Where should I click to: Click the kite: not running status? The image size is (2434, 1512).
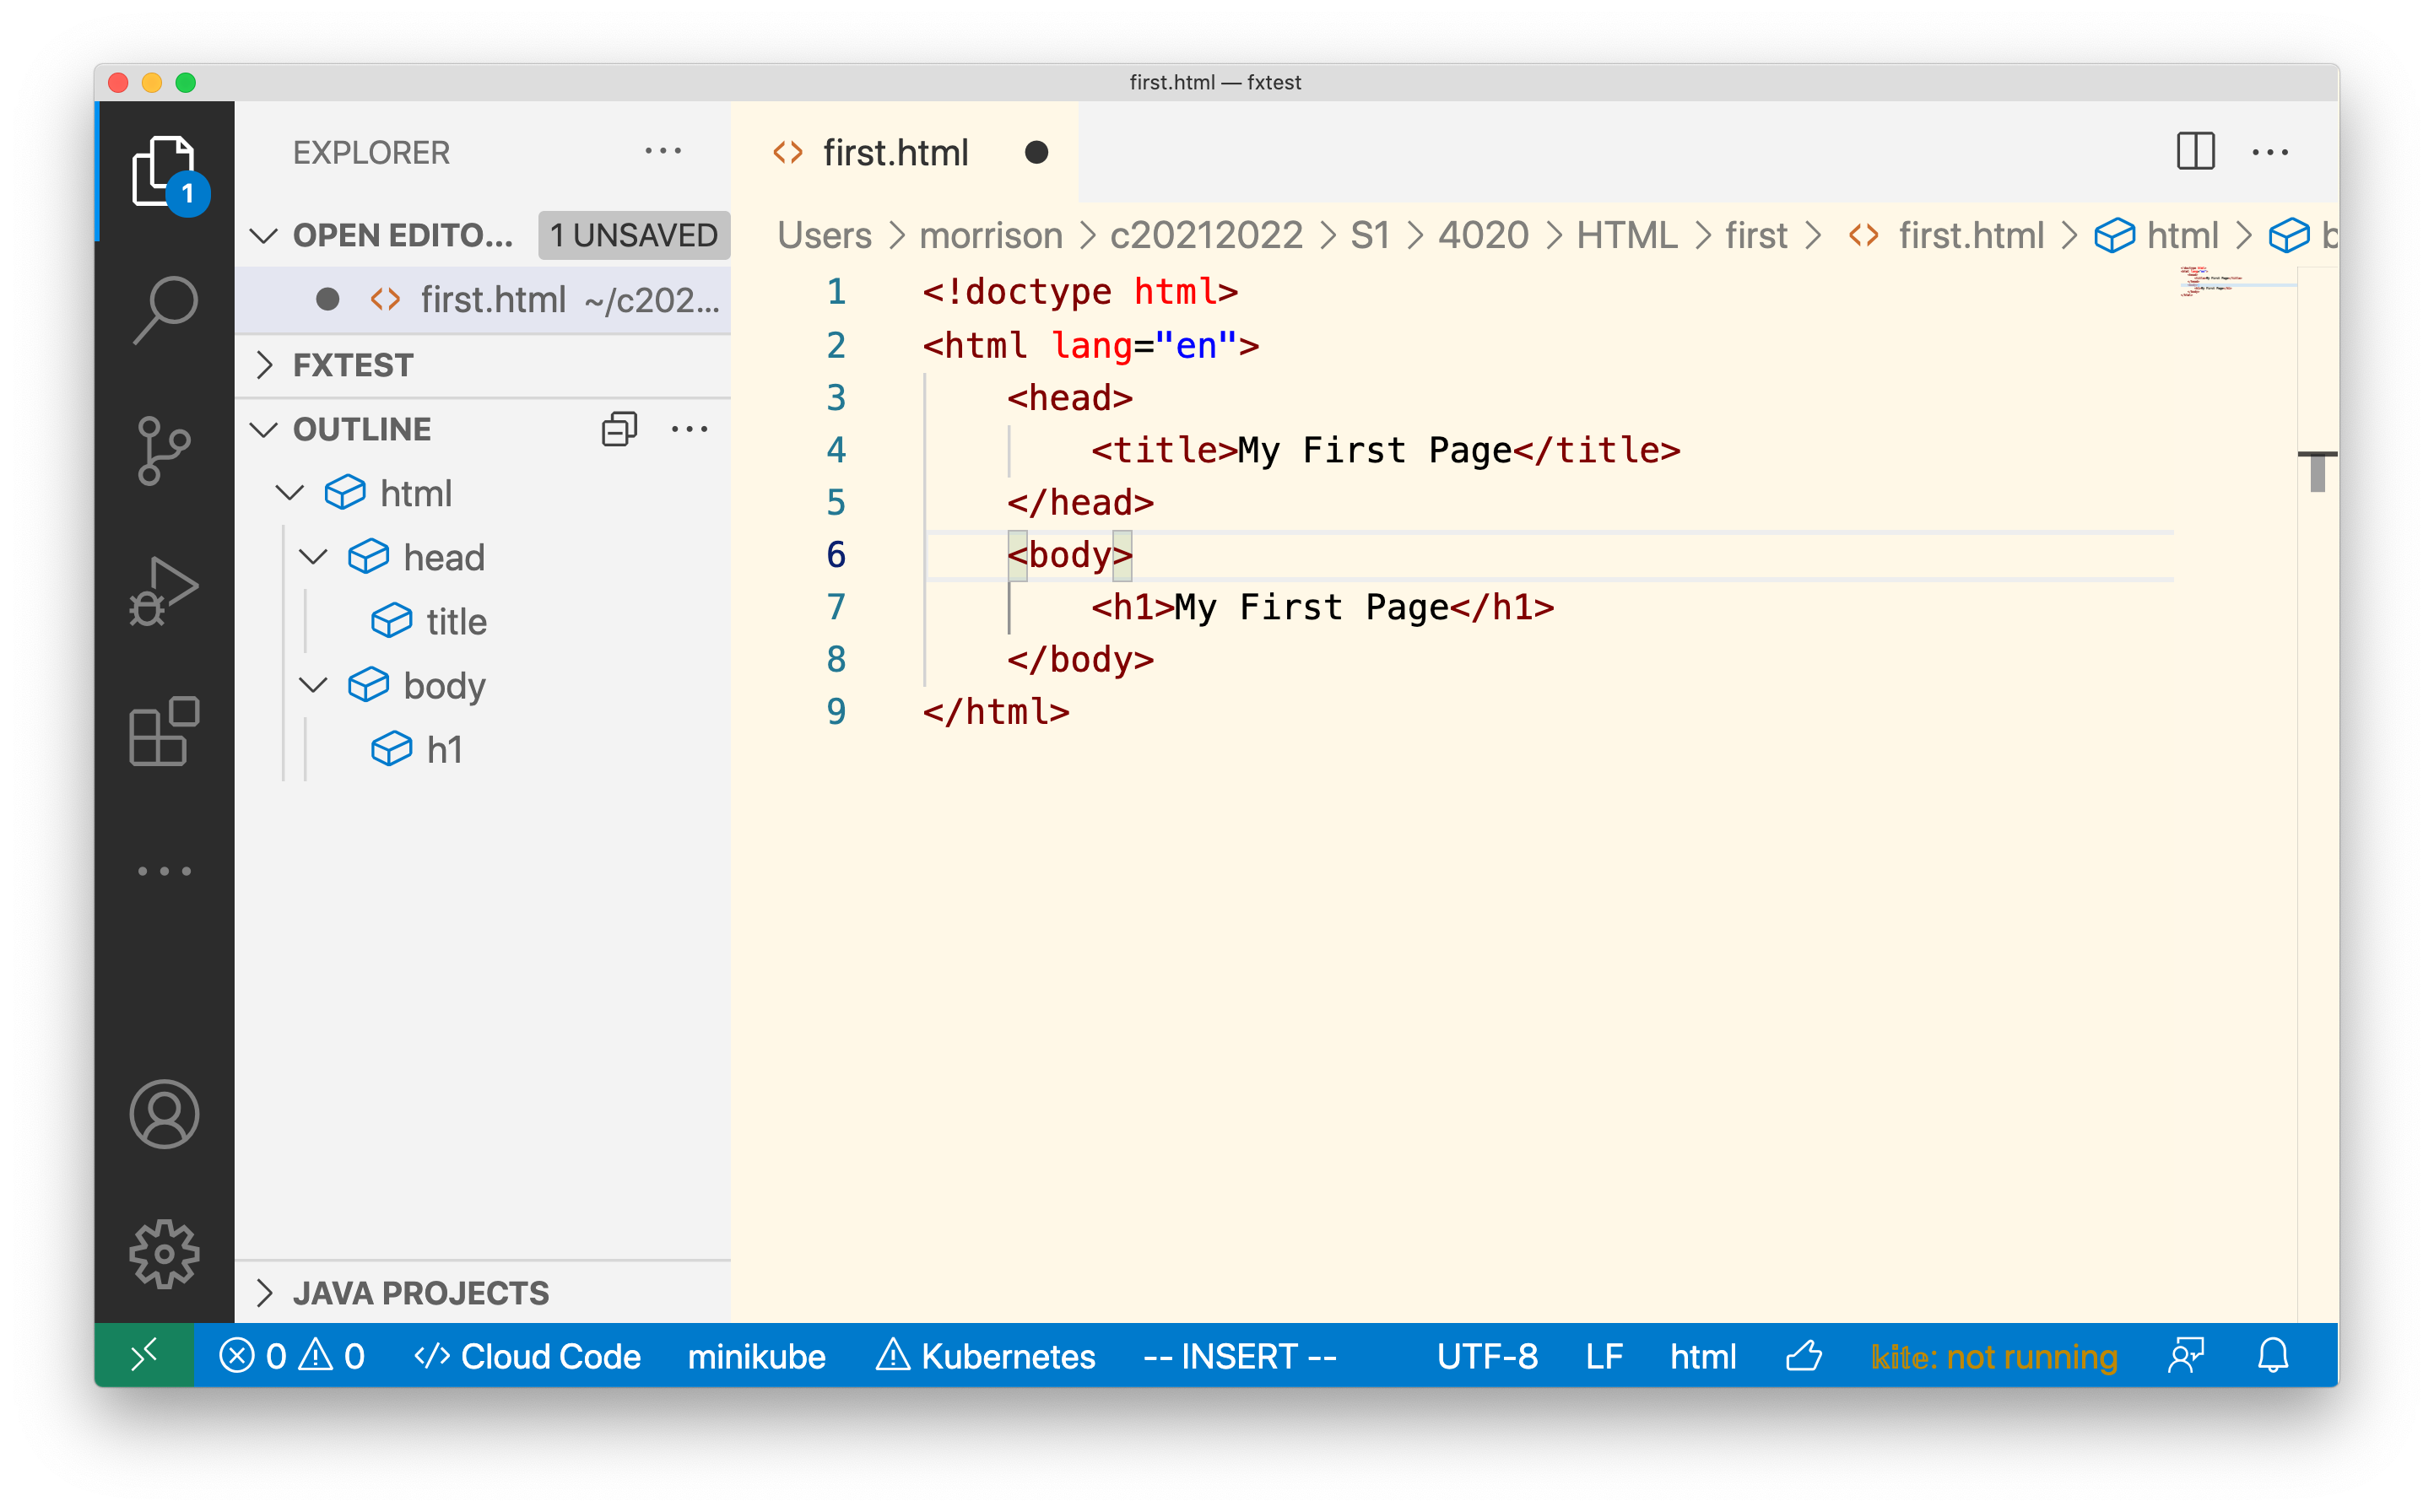[1994, 1356]
